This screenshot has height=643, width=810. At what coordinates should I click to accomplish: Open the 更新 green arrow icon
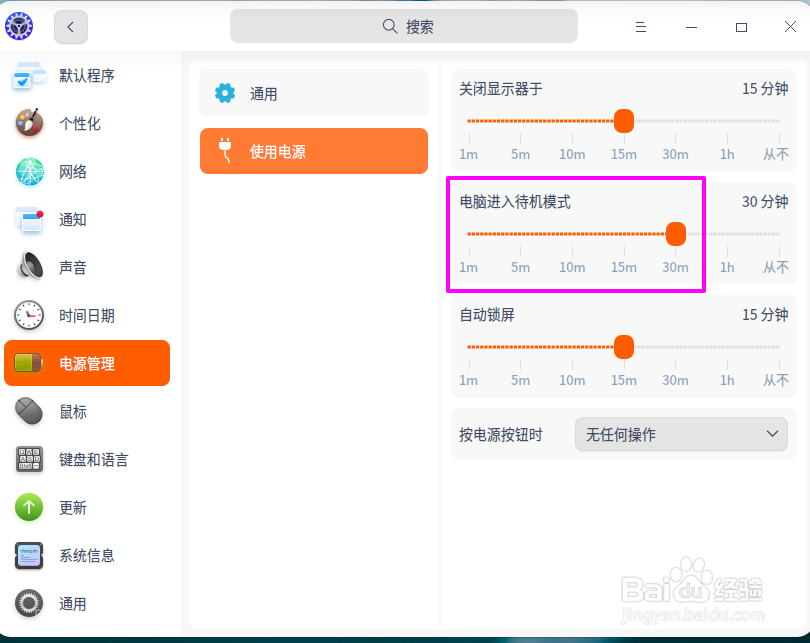(x=29, y=507)
